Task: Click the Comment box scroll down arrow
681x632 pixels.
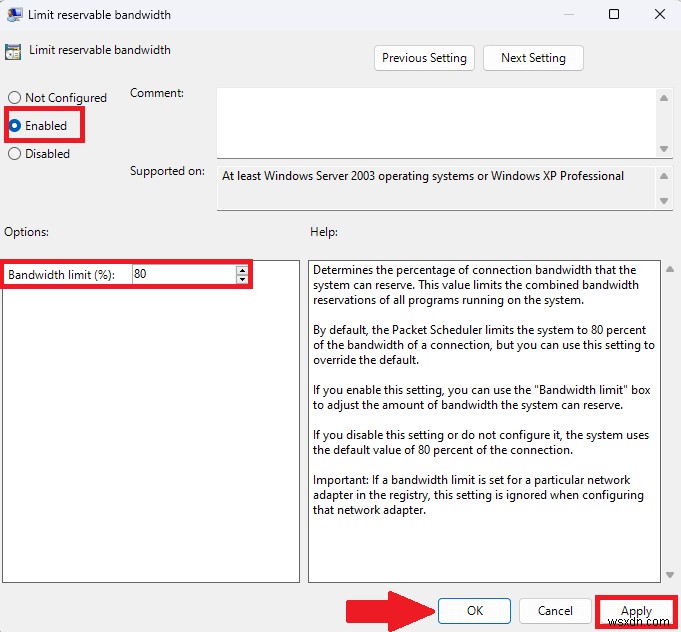Action: (664, 149)
